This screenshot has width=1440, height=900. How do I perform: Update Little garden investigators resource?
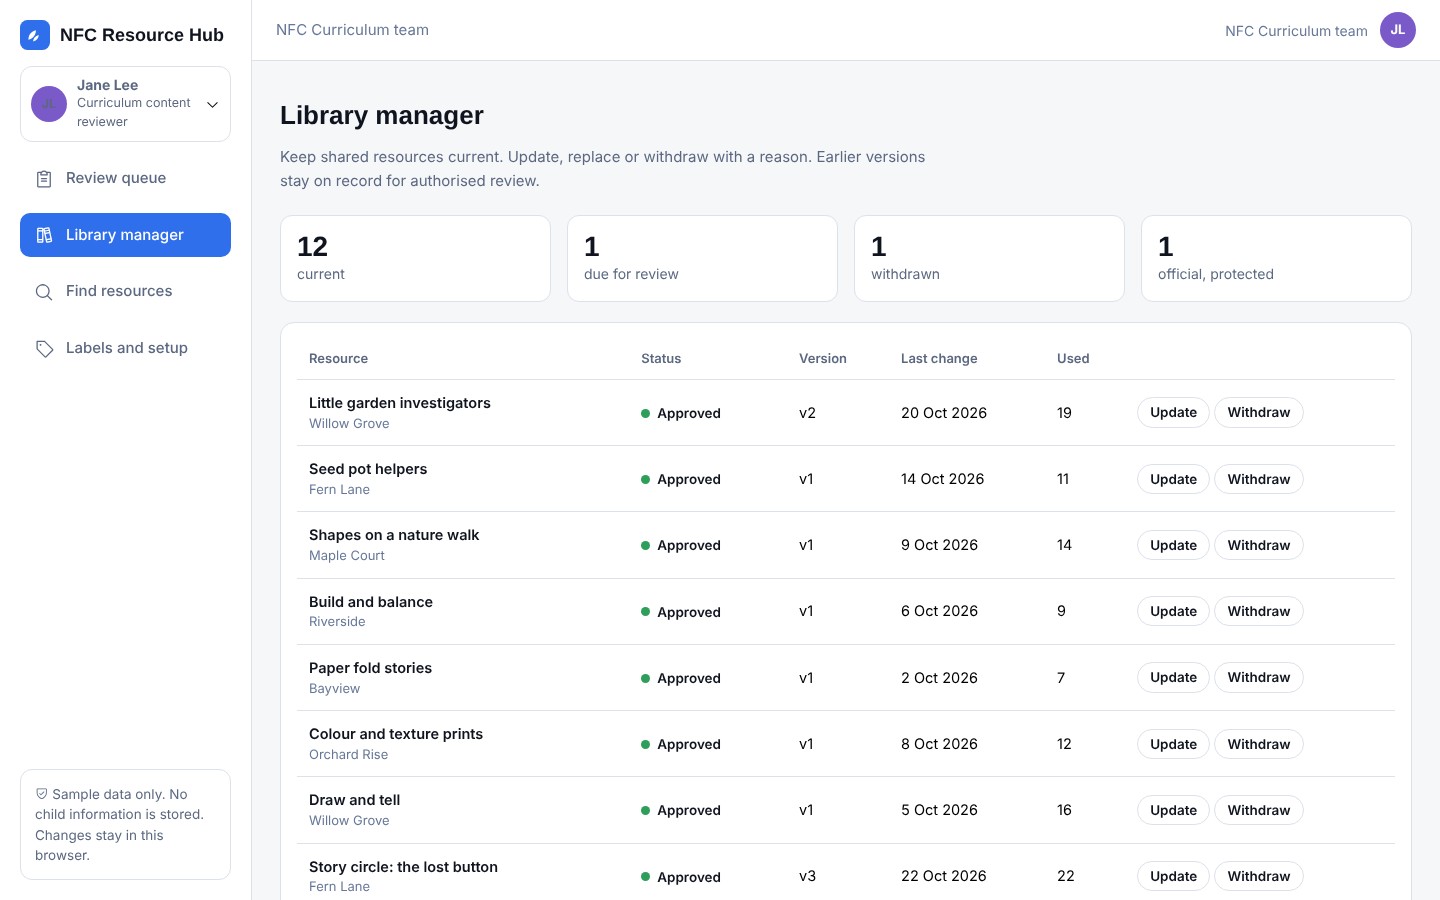1173,412
